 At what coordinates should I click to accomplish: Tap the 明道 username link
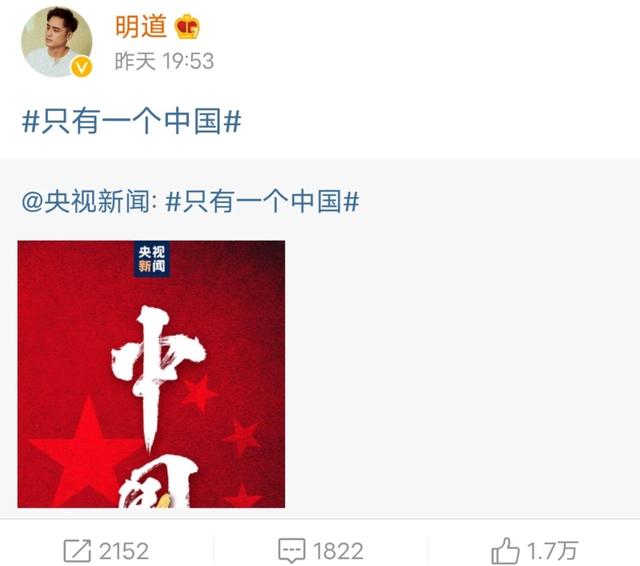pyautogui.click(x=141, y=26)
